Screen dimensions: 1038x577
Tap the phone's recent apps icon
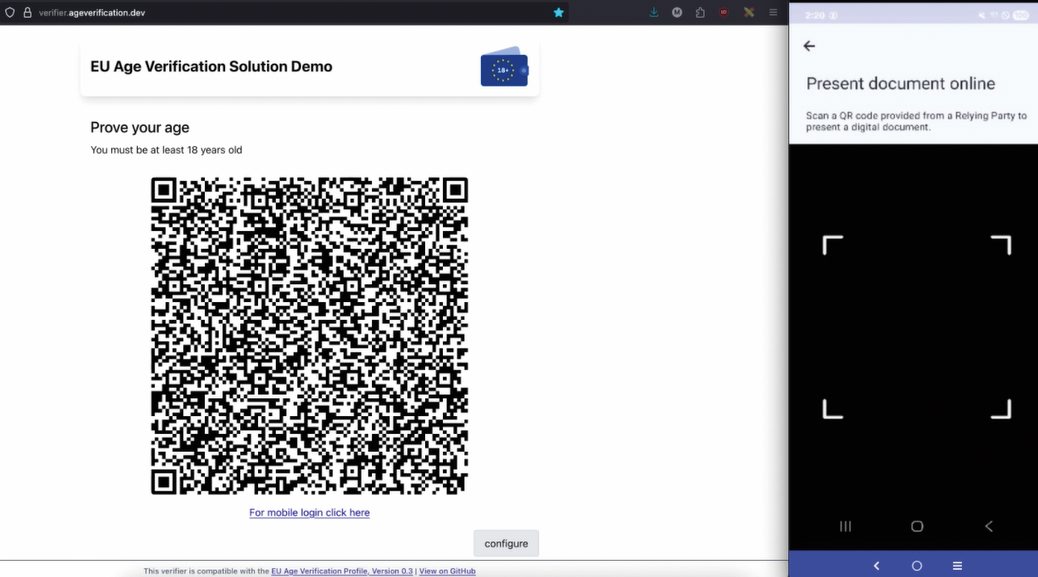[x=845, y=526]
